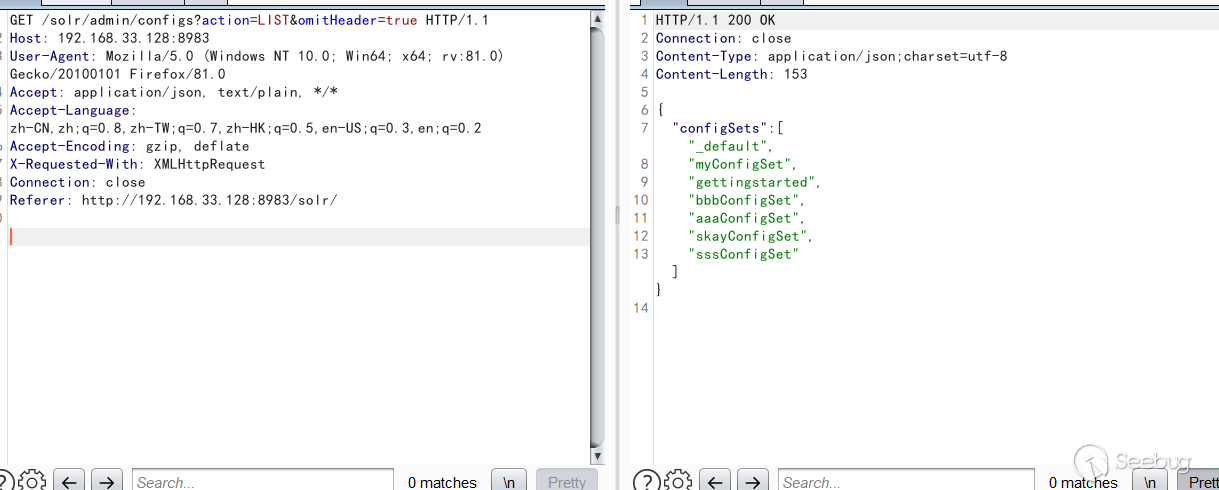Image resolution: width=1219 pixels, height=490 pixels.
Task: Open response search settings gear
Action: coord(678,481)
